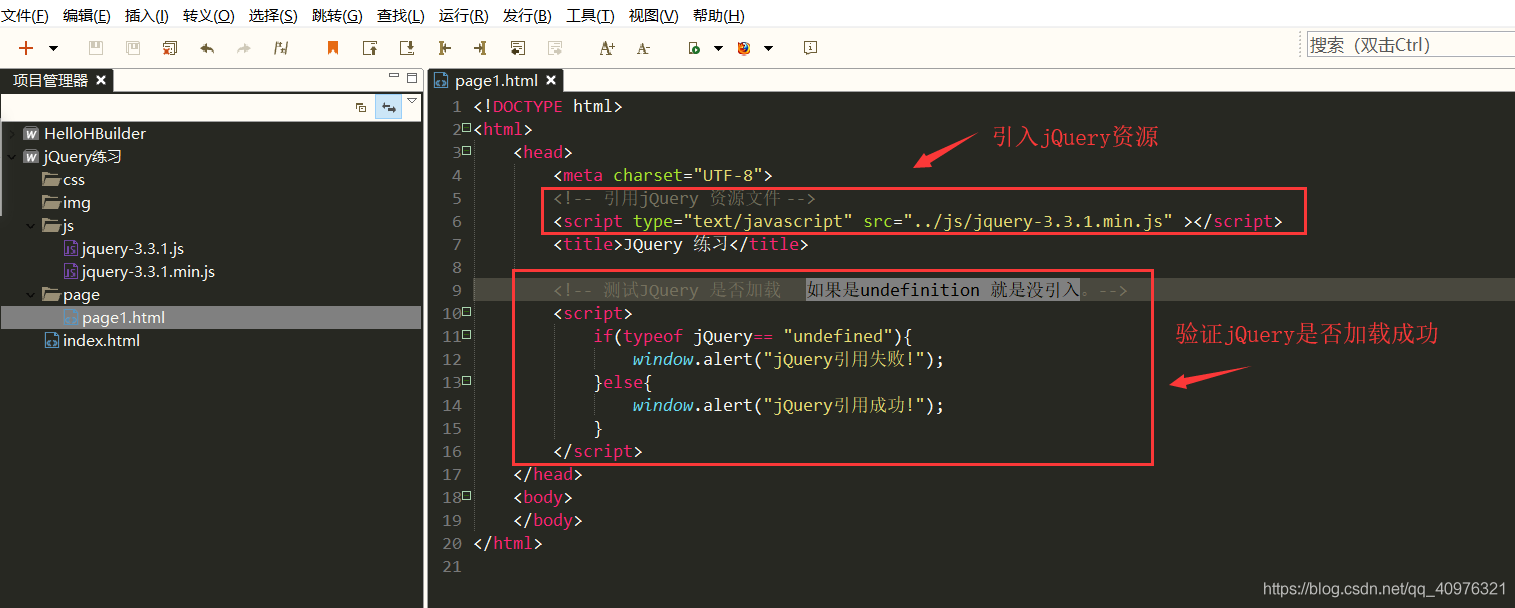Open the new file dropdown arrow
1515x608 pixels.
[52, 47]
